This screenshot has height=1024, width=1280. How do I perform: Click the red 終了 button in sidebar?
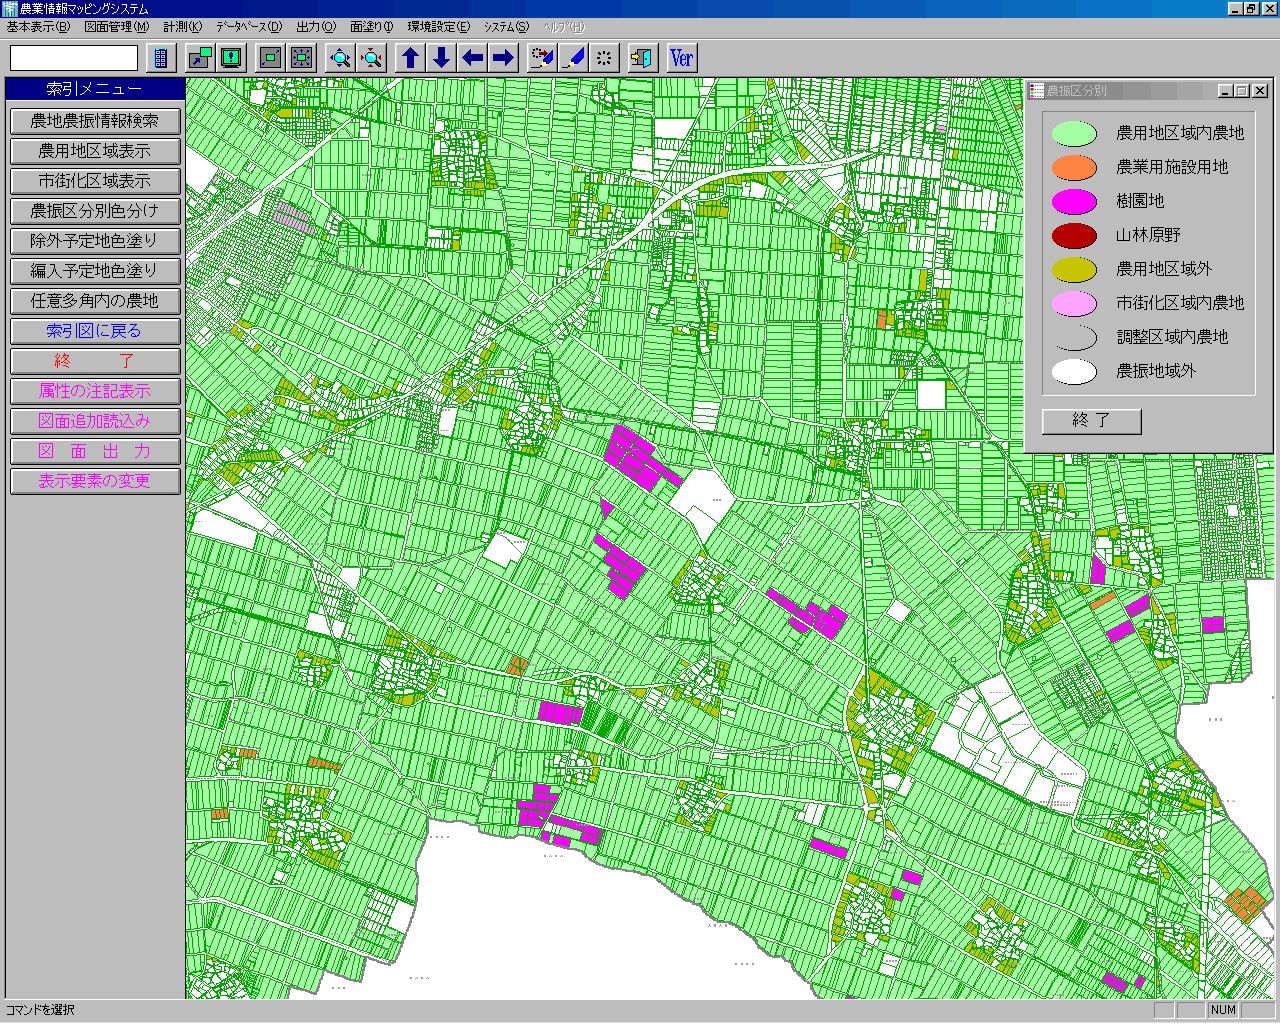(x=95, y=361)
